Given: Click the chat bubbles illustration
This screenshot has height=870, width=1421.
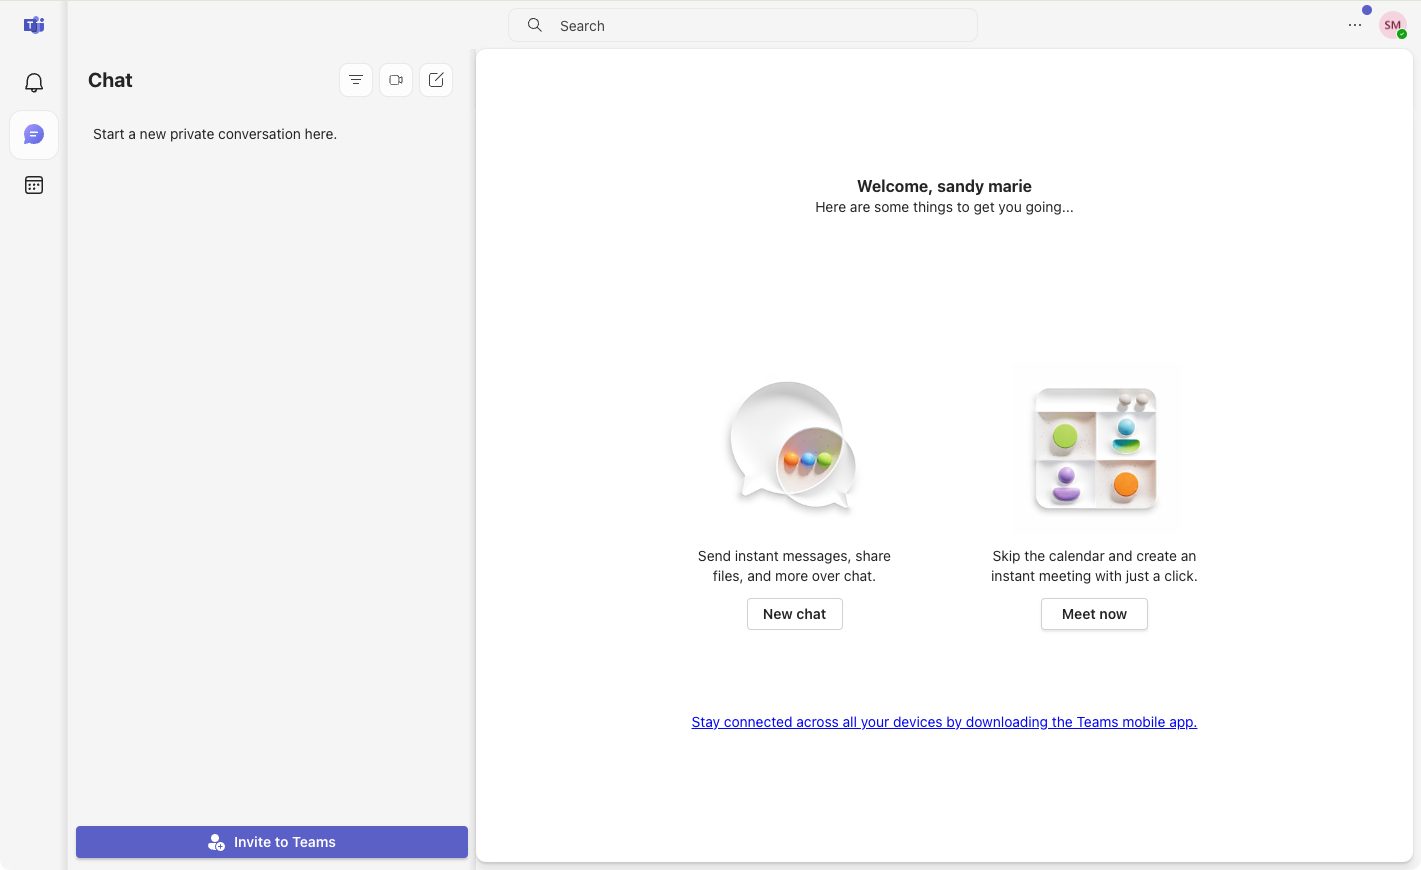Looking at the screenshot, I should (794, 445).
